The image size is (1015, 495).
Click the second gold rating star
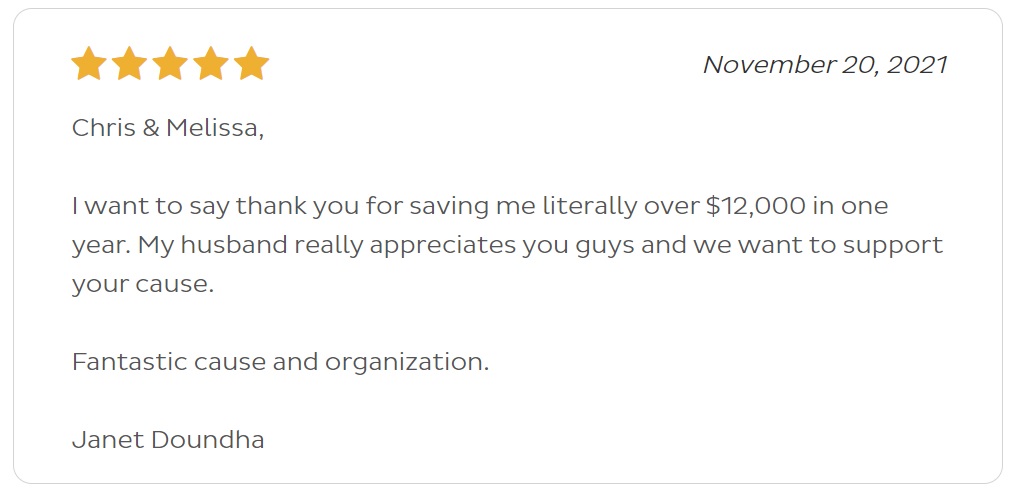pos(129,63)
